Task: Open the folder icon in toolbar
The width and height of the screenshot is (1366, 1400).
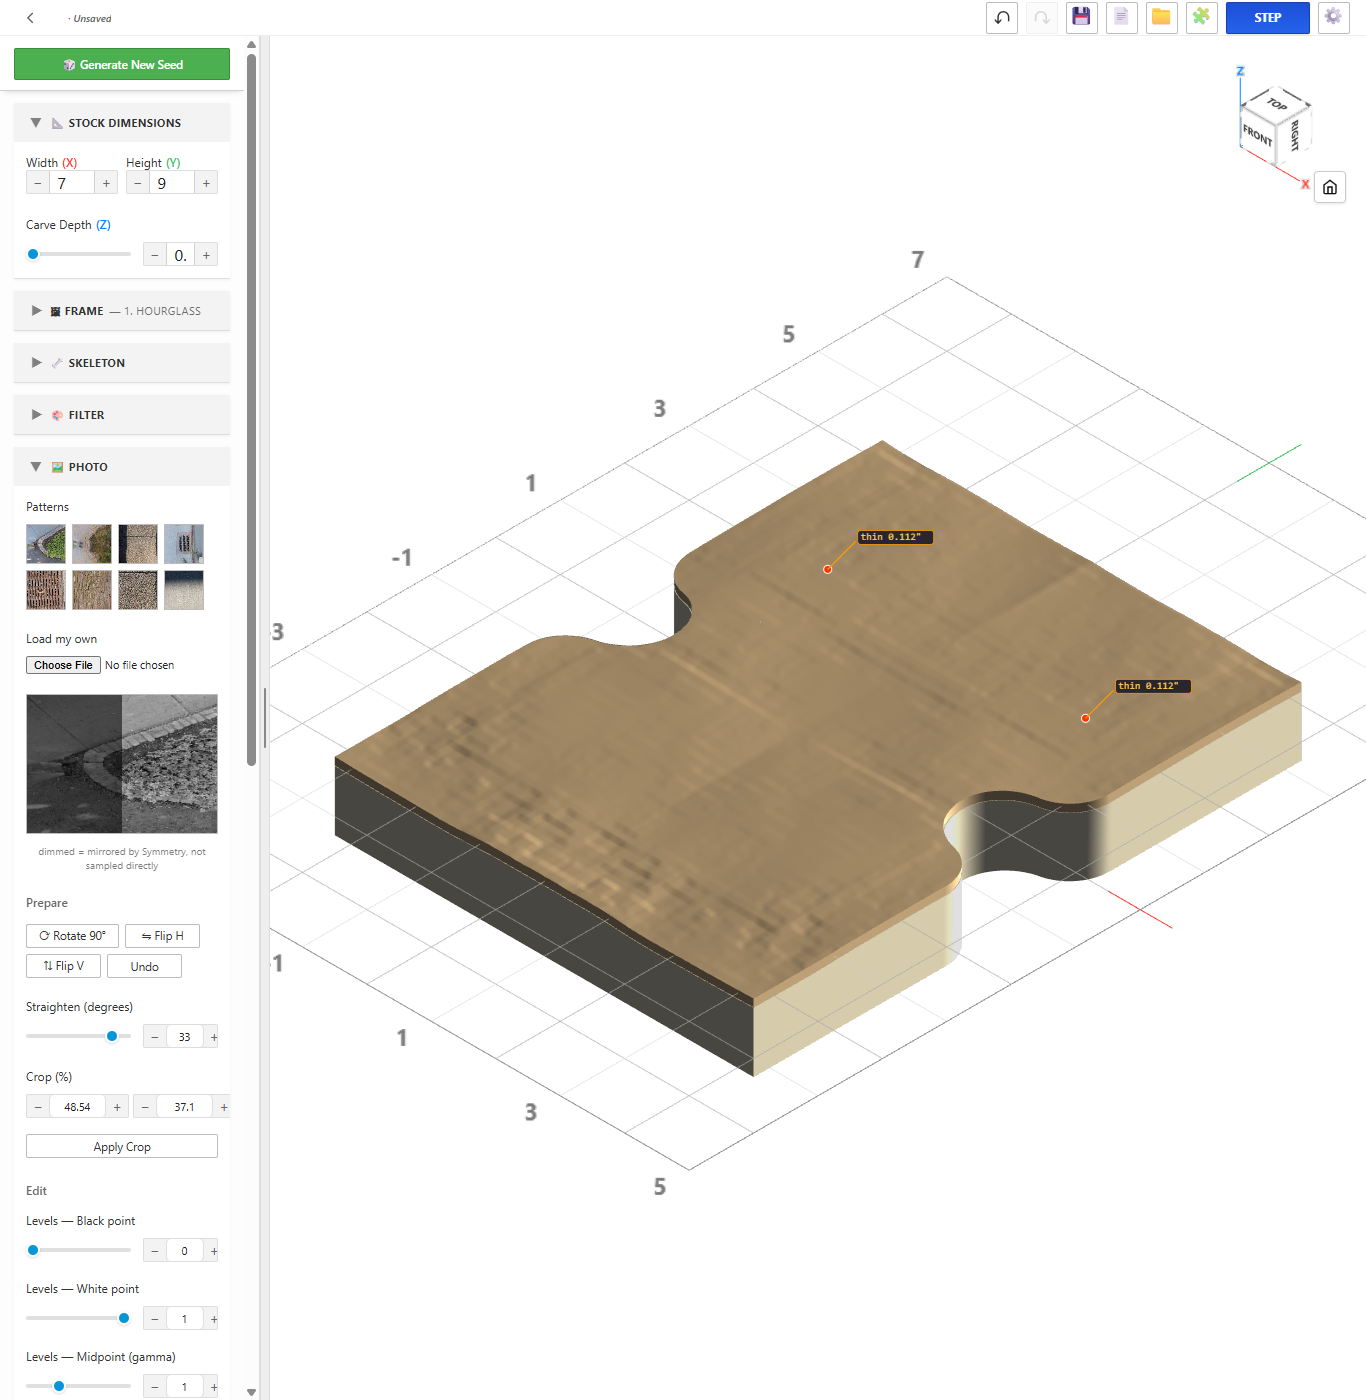Action: 1162,18
